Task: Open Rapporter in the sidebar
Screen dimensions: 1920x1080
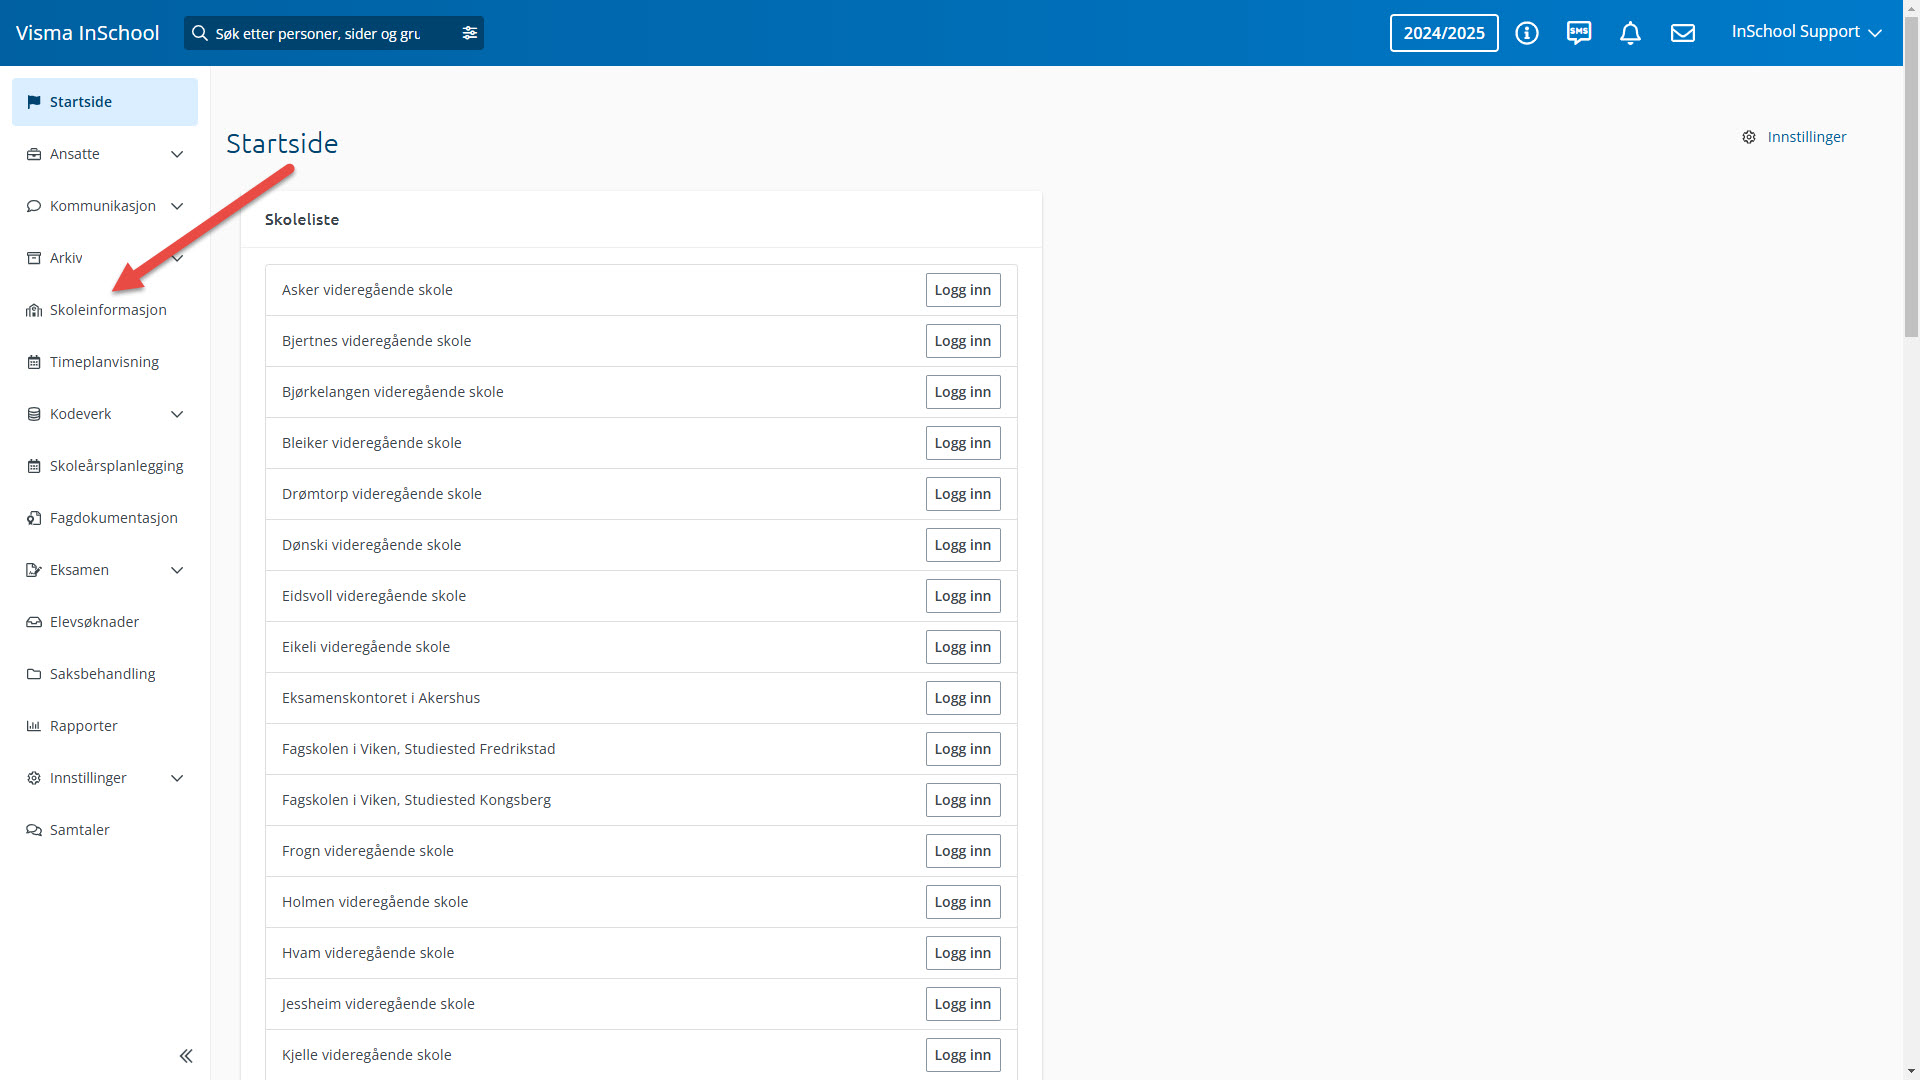Action: (84, 726)
